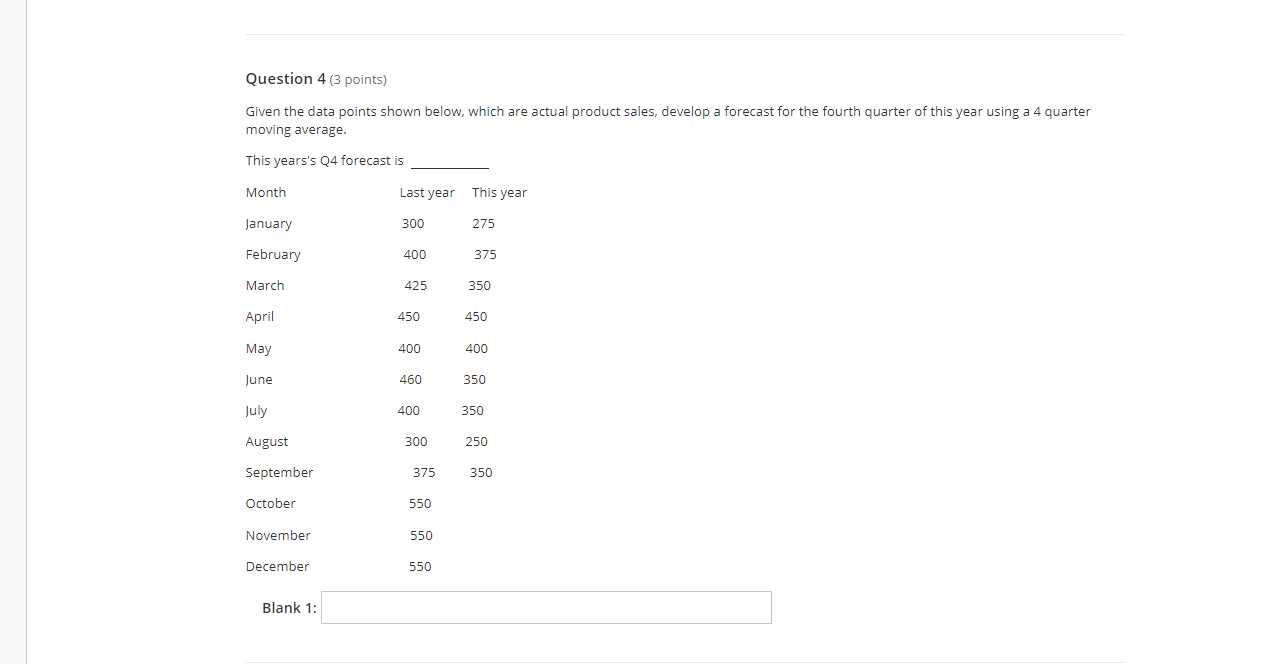Viewport: 1264px width, 664px height.
Task: Select the September row label
Action: 279,472
